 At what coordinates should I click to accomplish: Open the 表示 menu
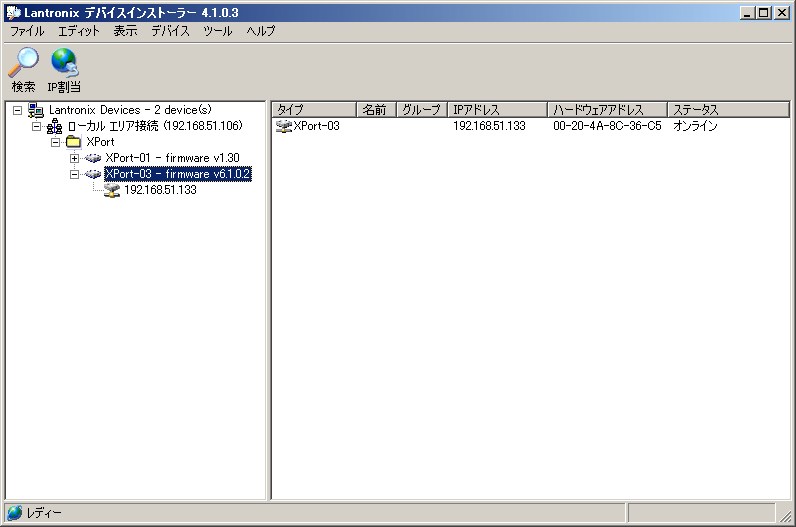tap(125, 31)
